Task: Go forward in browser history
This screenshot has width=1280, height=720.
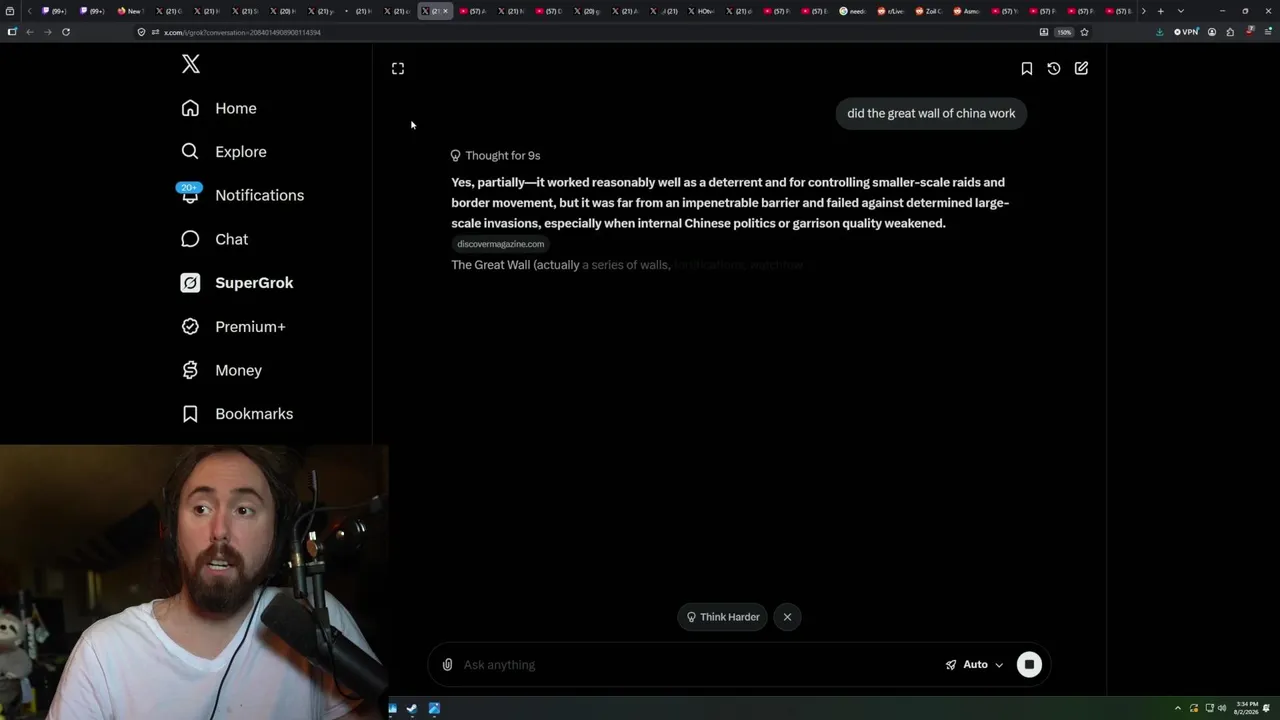Action: point(47,32)
